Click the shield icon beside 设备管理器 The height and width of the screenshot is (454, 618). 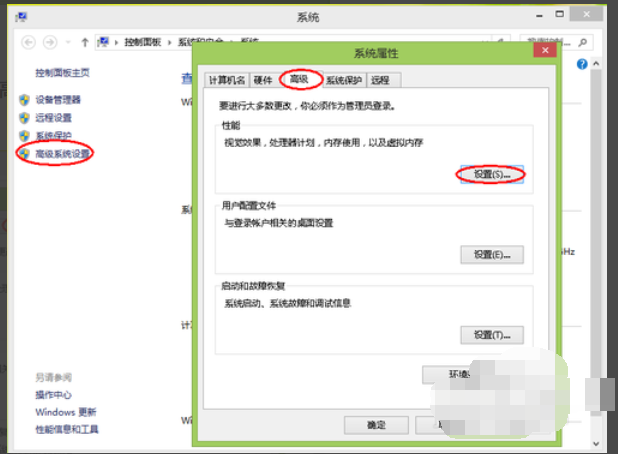point(24,100)
